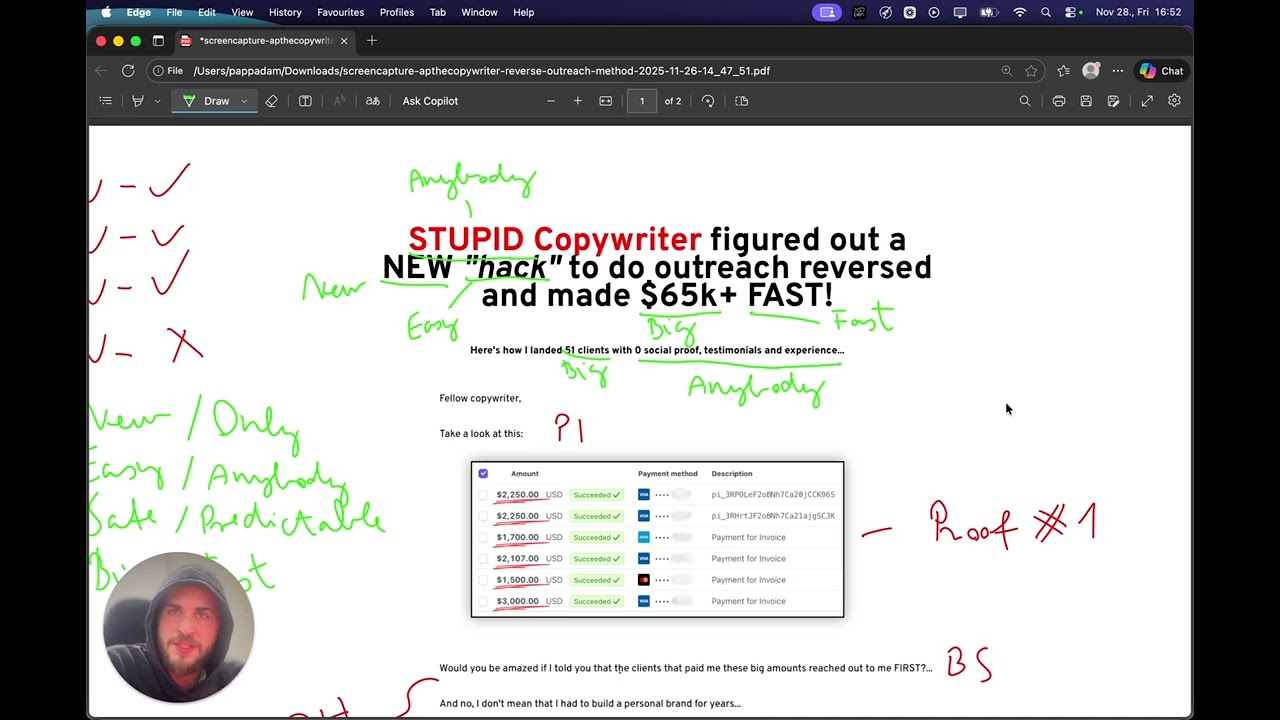Open the History menu
Image resolution: width=1280 pixels, height=720 pixels.
[285, 12]
